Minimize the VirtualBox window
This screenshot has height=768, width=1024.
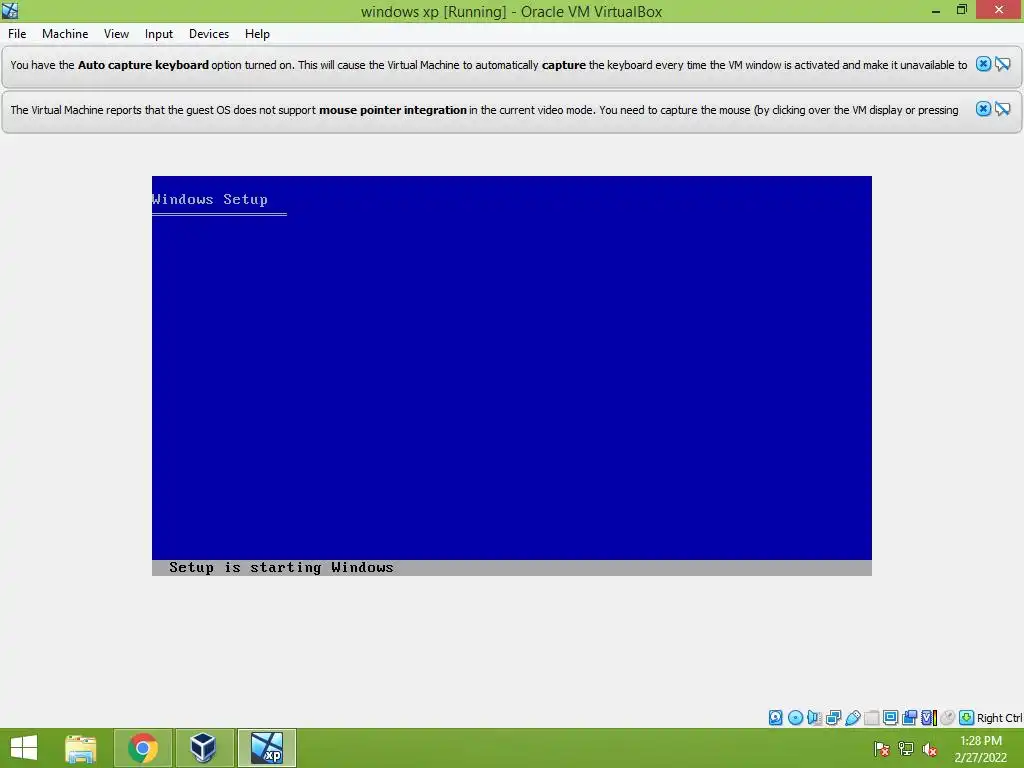click(936, 10)
